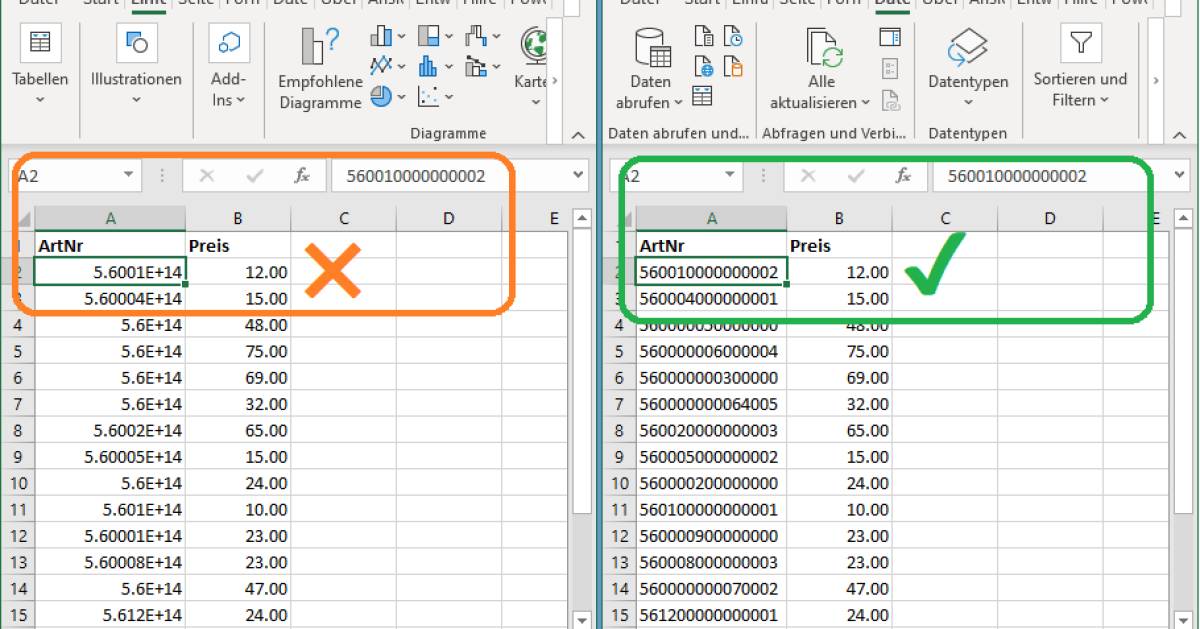Select cell showing 5.60005E+14
Screen dimensions: 1200x629
[110, 457]
